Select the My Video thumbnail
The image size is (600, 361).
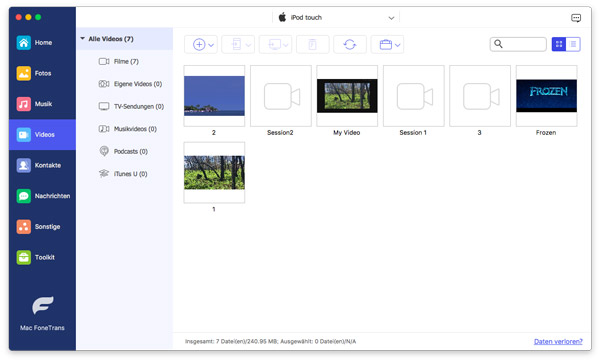pyautogui.click(x=347, y=96)
